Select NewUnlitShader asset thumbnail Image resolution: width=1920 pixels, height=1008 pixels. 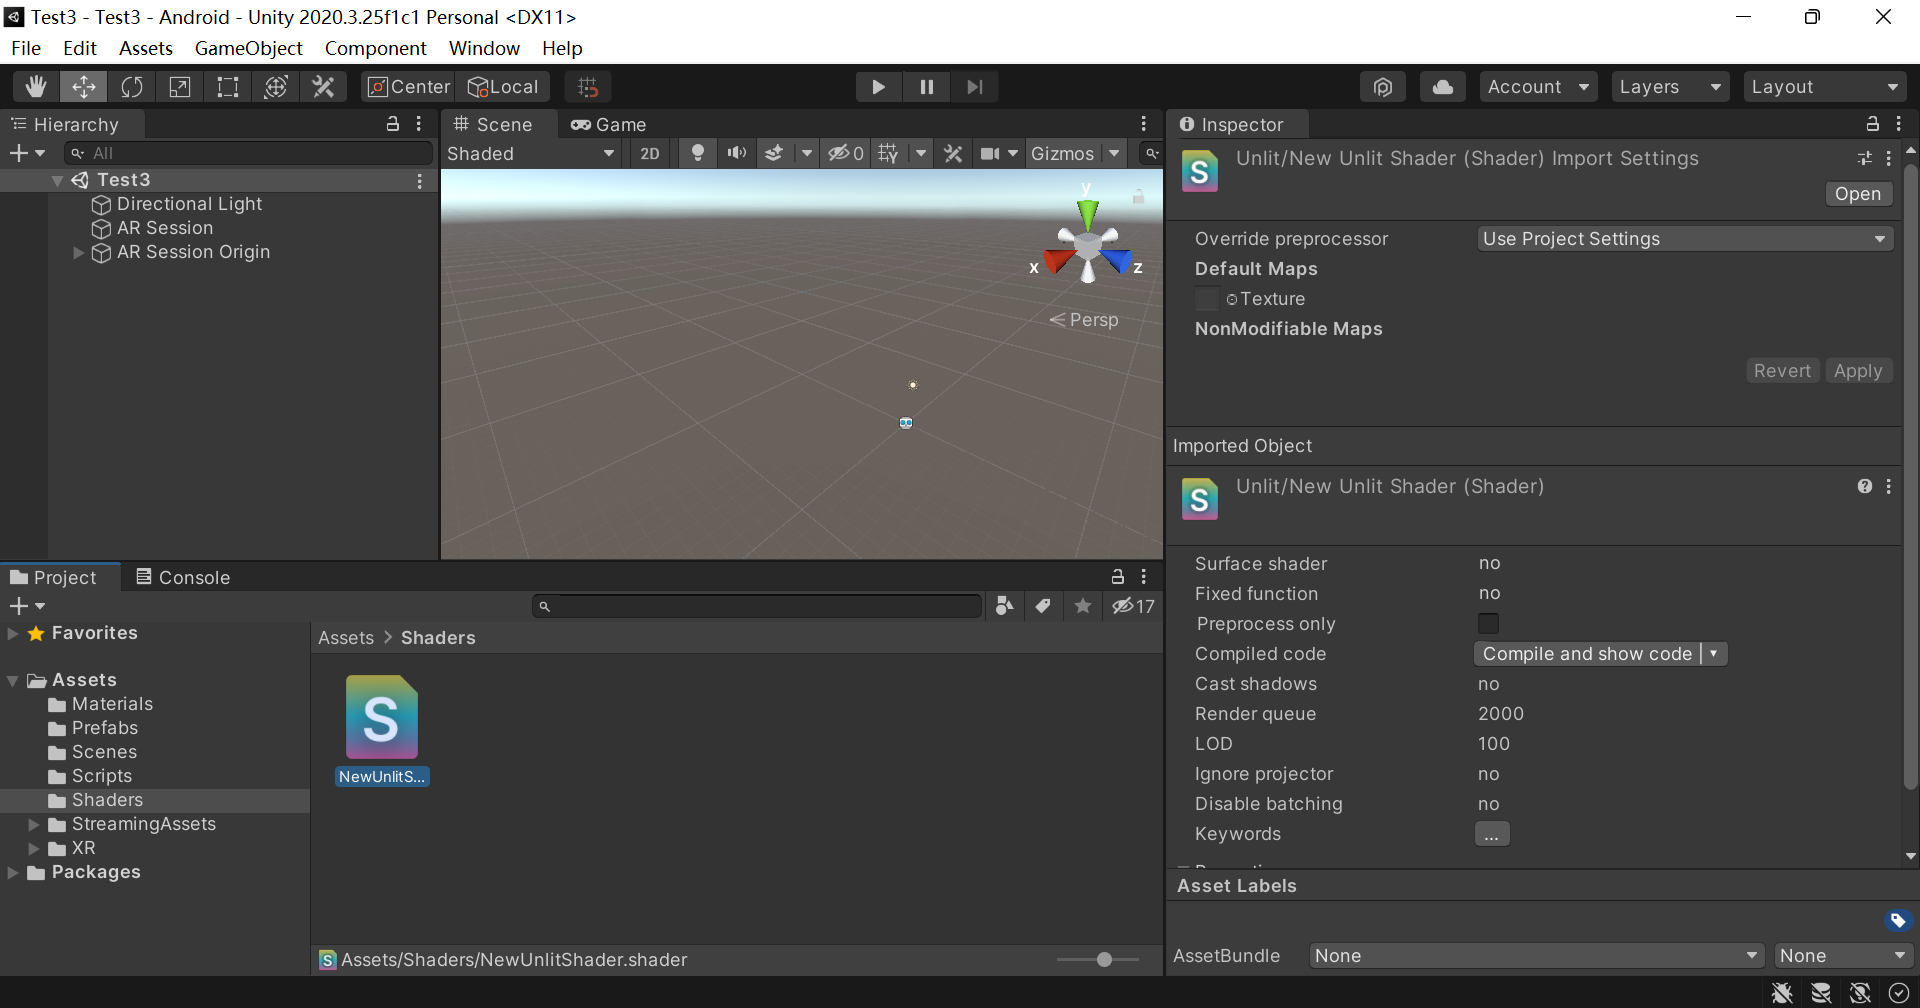(382, 718)
